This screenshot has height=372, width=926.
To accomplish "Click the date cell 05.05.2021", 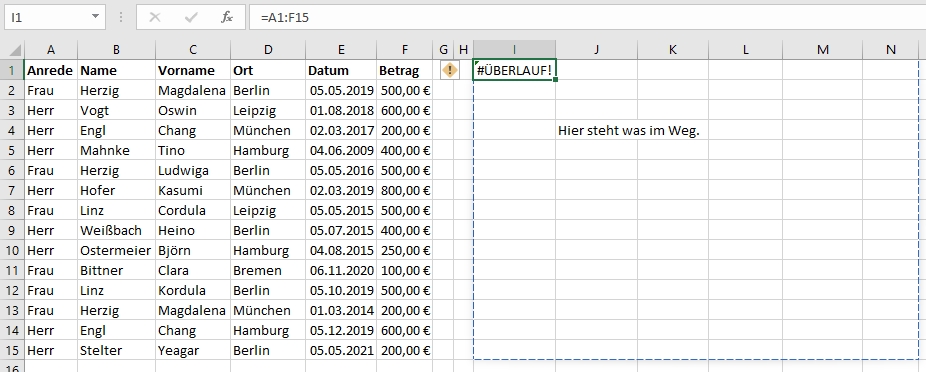I will click(x=341, y=350).
